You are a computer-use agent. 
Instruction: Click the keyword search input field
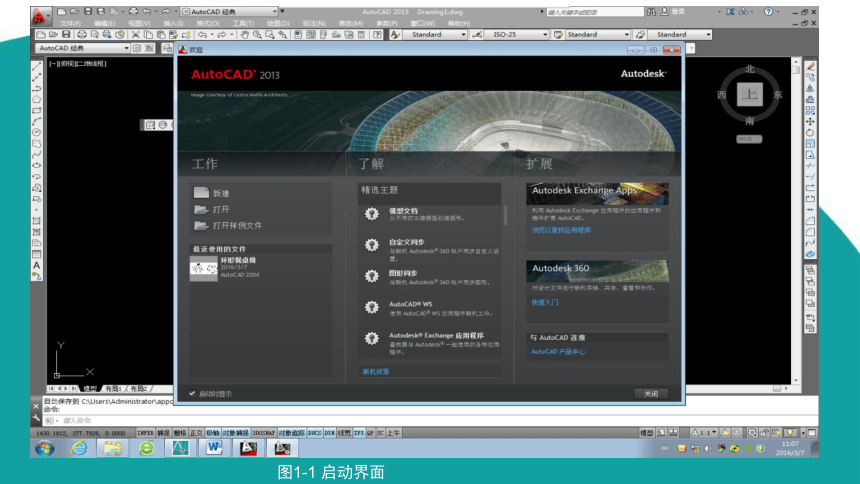tap(595, 12)
